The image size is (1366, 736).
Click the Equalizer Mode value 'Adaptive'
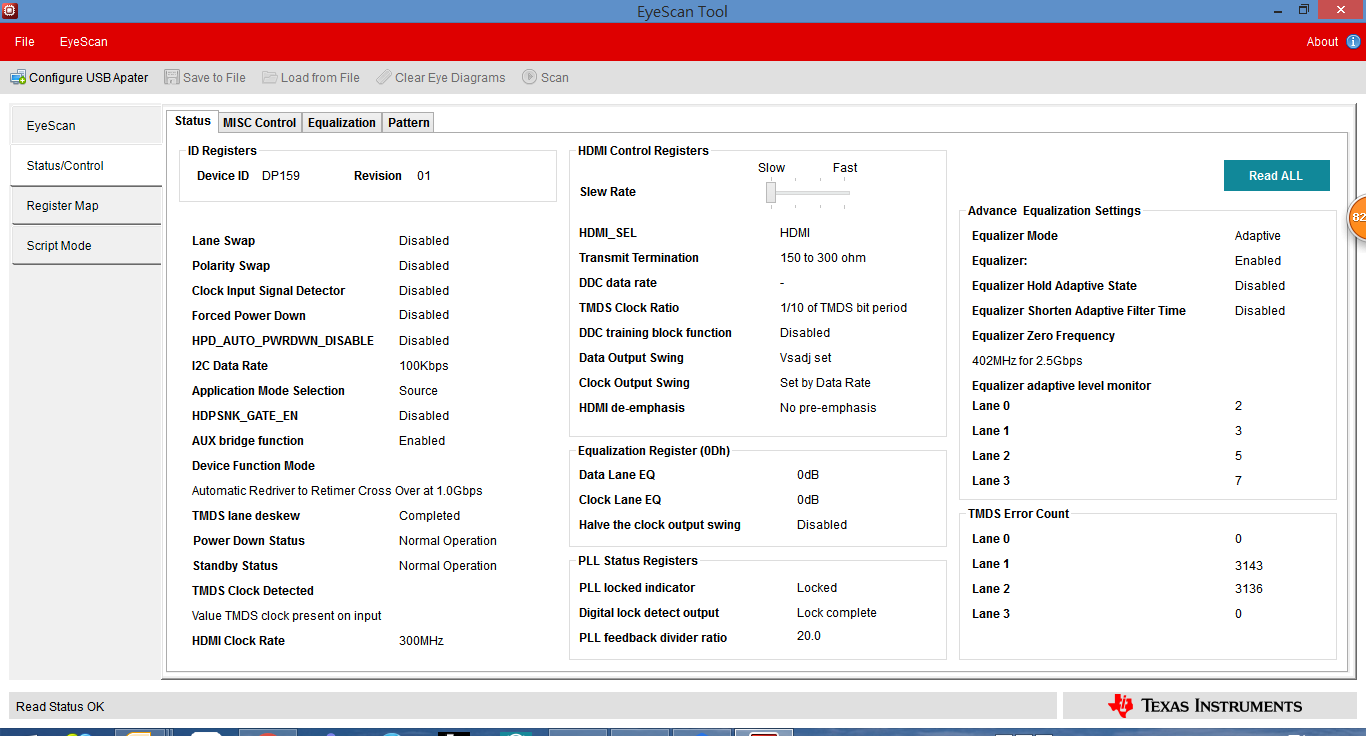(1258, 236)
